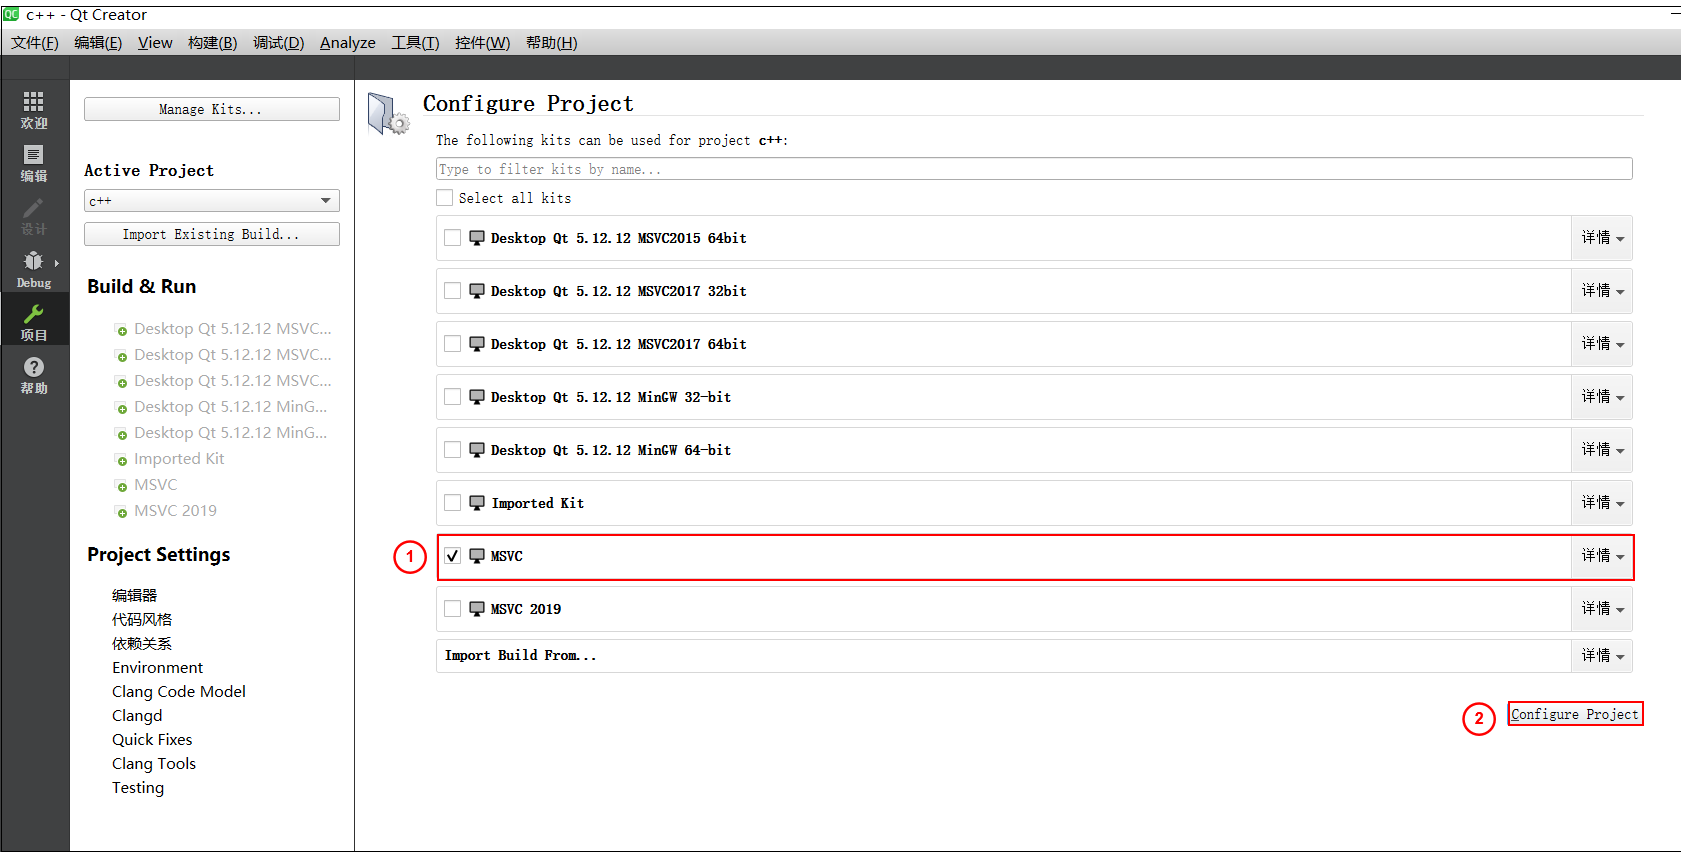Expand 详情 for MinGW 64-bit kit
The width and height of the screenshot is (1681, 852).
click(1602, 450)
